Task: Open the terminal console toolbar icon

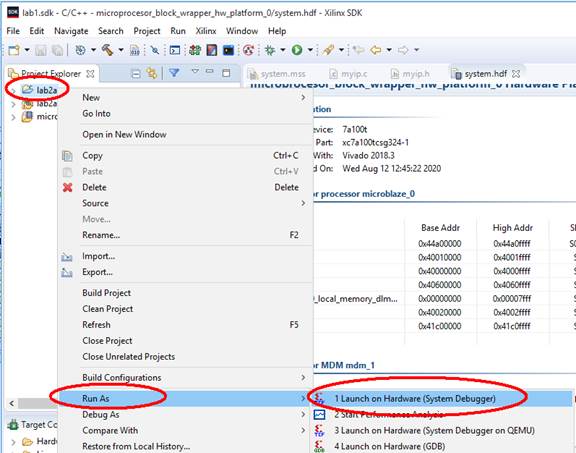Action: tap(175, 50)
